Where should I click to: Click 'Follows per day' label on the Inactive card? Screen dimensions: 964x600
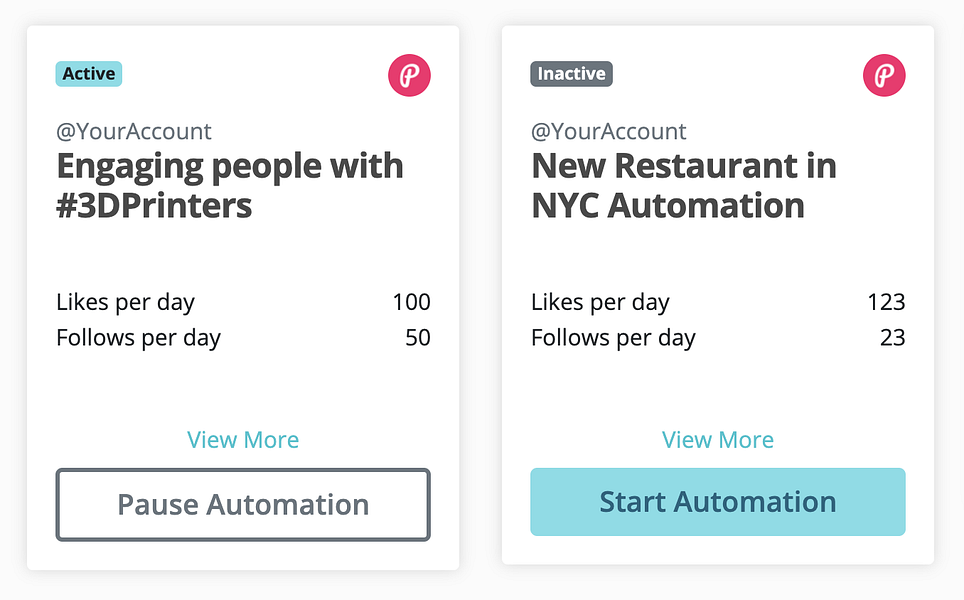pos(613,338)
